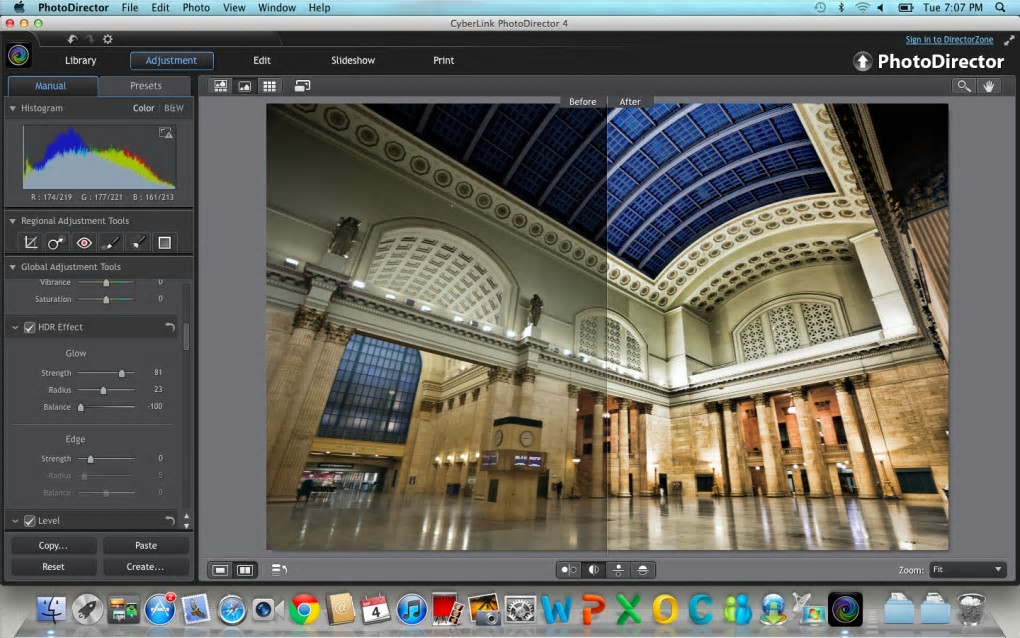Choose the Adjustment Brush tool
Image resolution: width=1020 pixels, height=638 pixels.
click(111, 242)
